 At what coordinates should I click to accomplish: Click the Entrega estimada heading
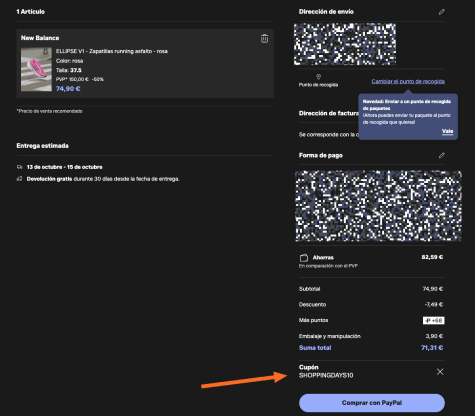42,146
